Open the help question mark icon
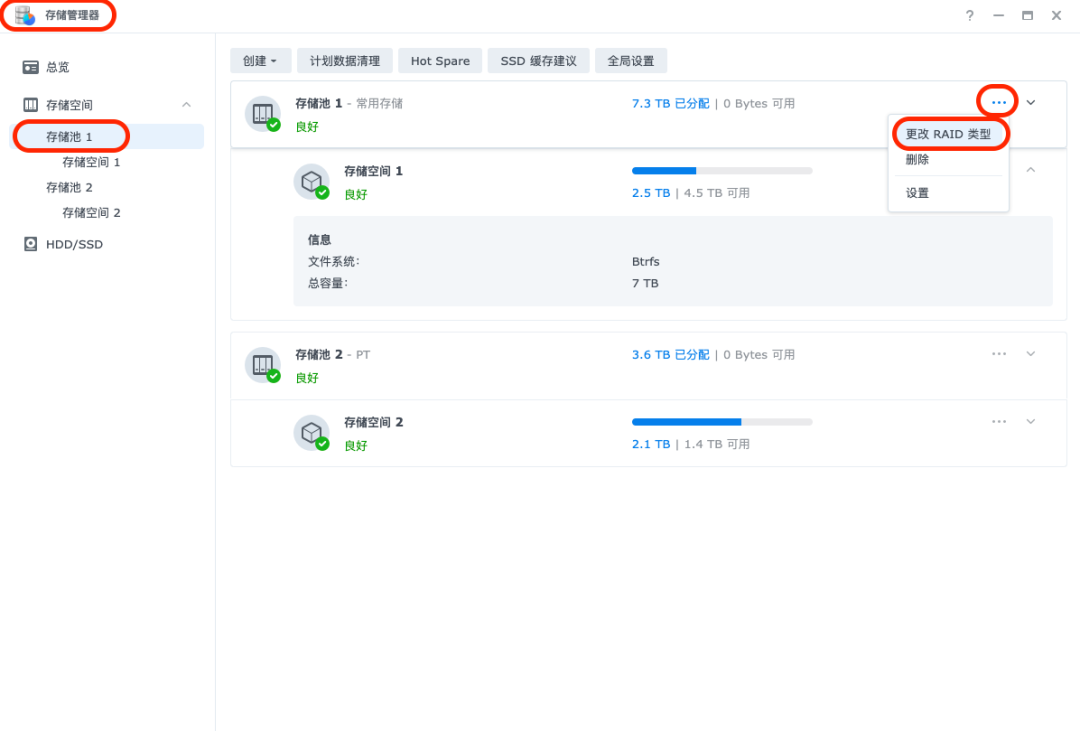This screenshot has width=1080, height=731. pos(969,16)
